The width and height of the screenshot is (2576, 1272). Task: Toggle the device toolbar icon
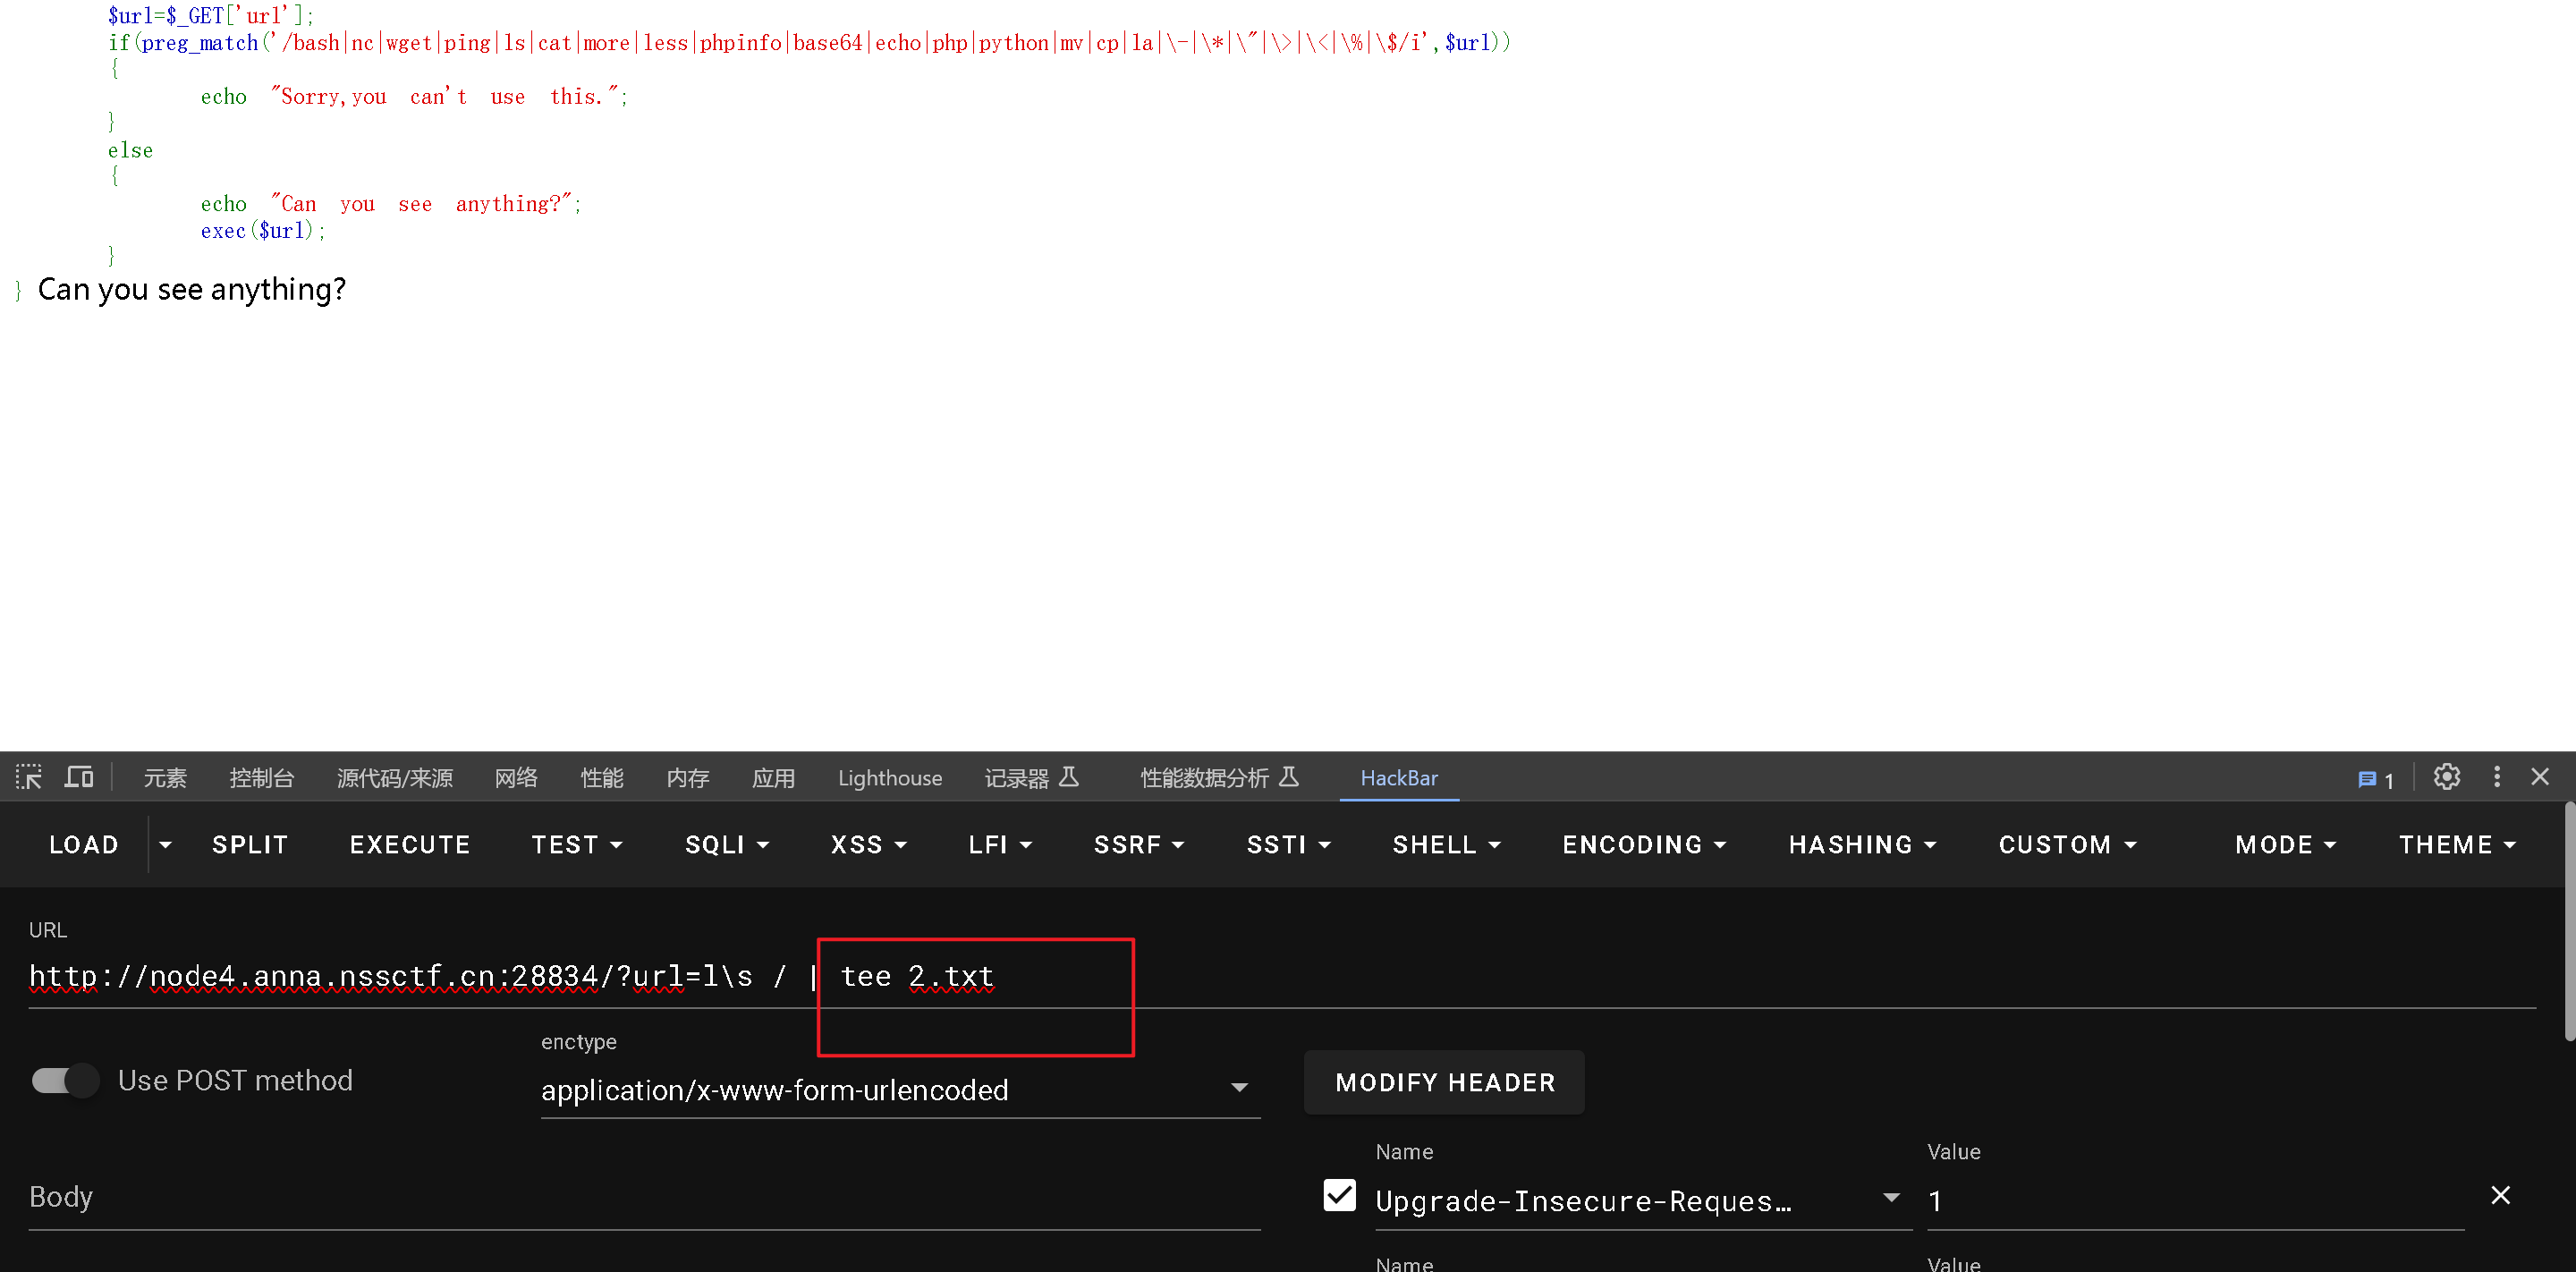[79, 777]
